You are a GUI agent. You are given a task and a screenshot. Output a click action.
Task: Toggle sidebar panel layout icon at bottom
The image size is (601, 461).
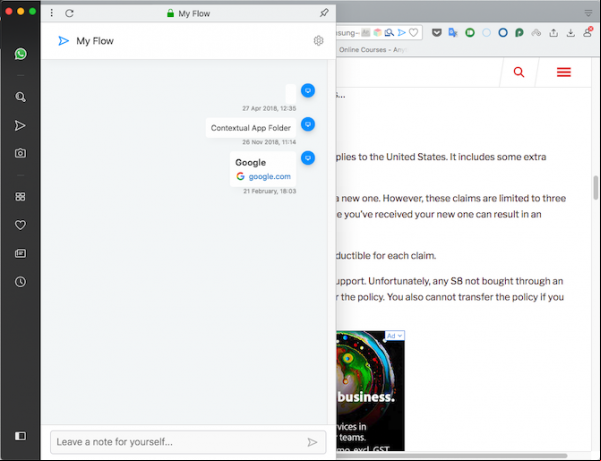coord(20,436)
